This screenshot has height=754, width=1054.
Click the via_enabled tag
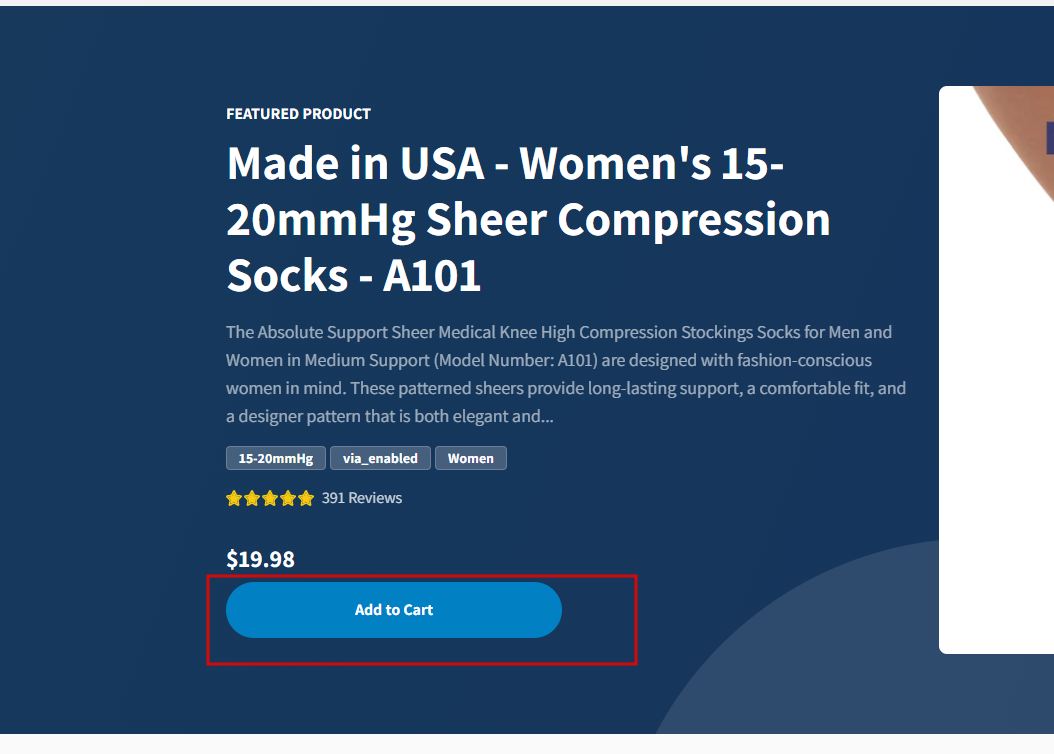pyautogui.click(x=380, y=458)
